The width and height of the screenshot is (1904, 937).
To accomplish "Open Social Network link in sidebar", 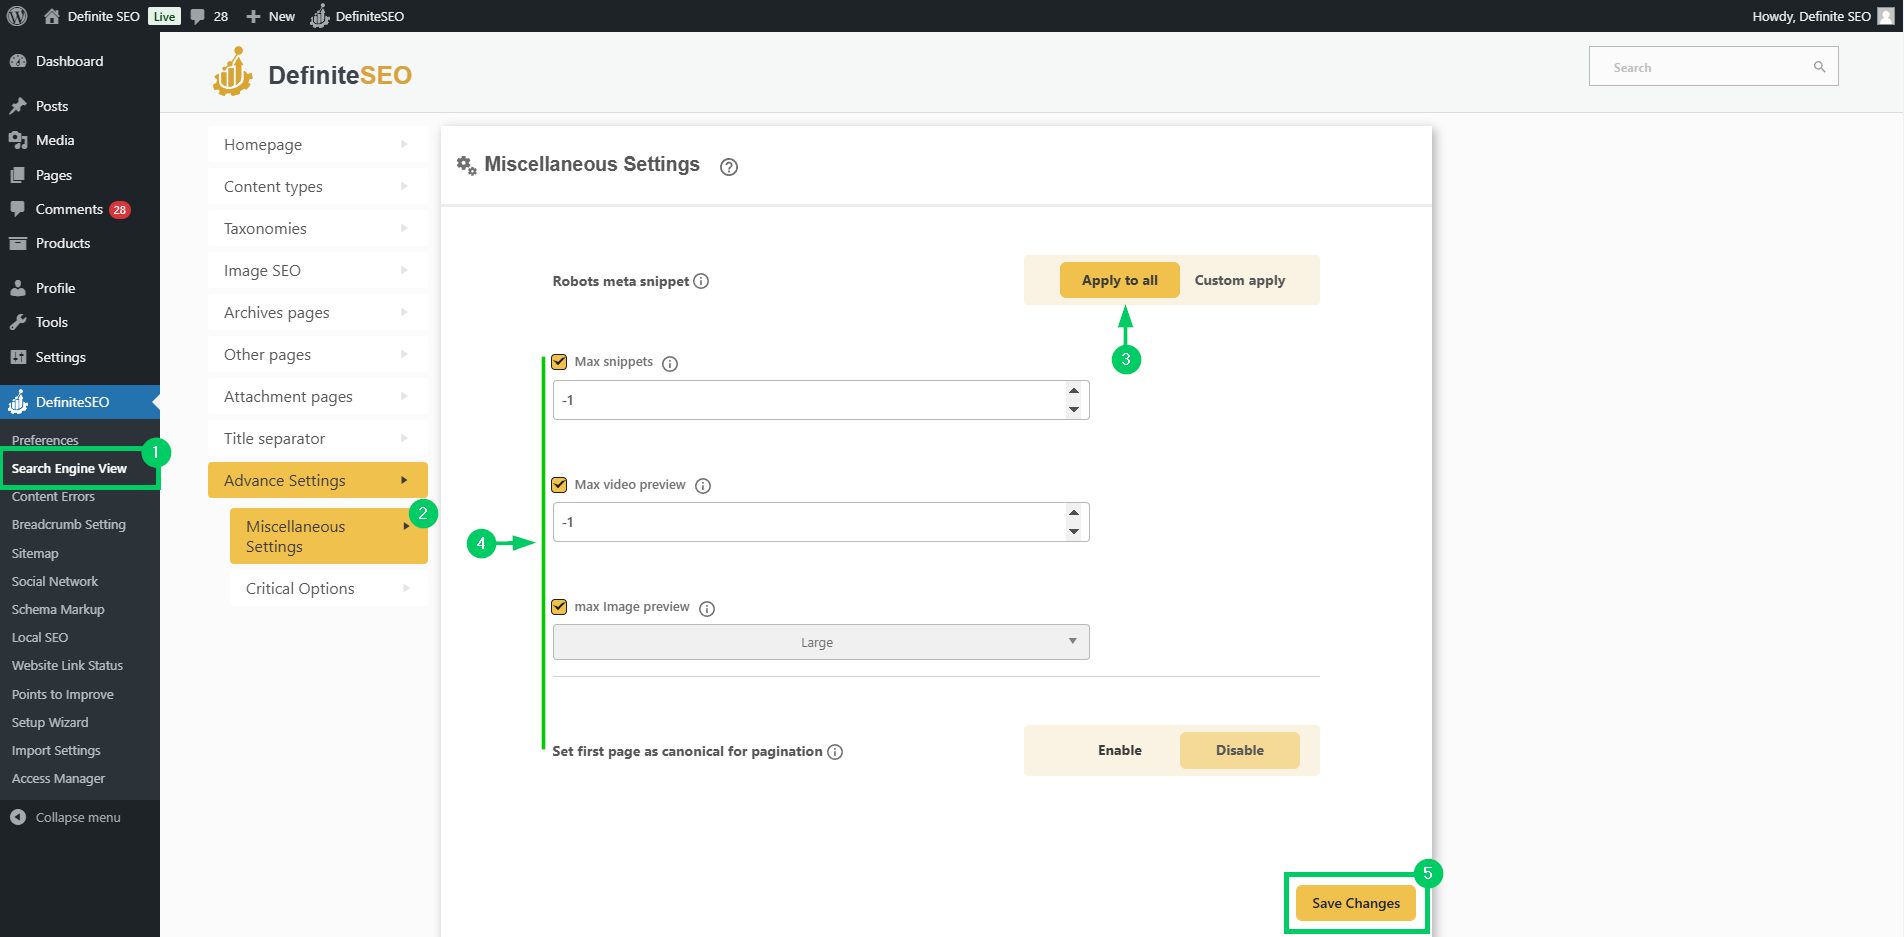I will pos(55,581).
